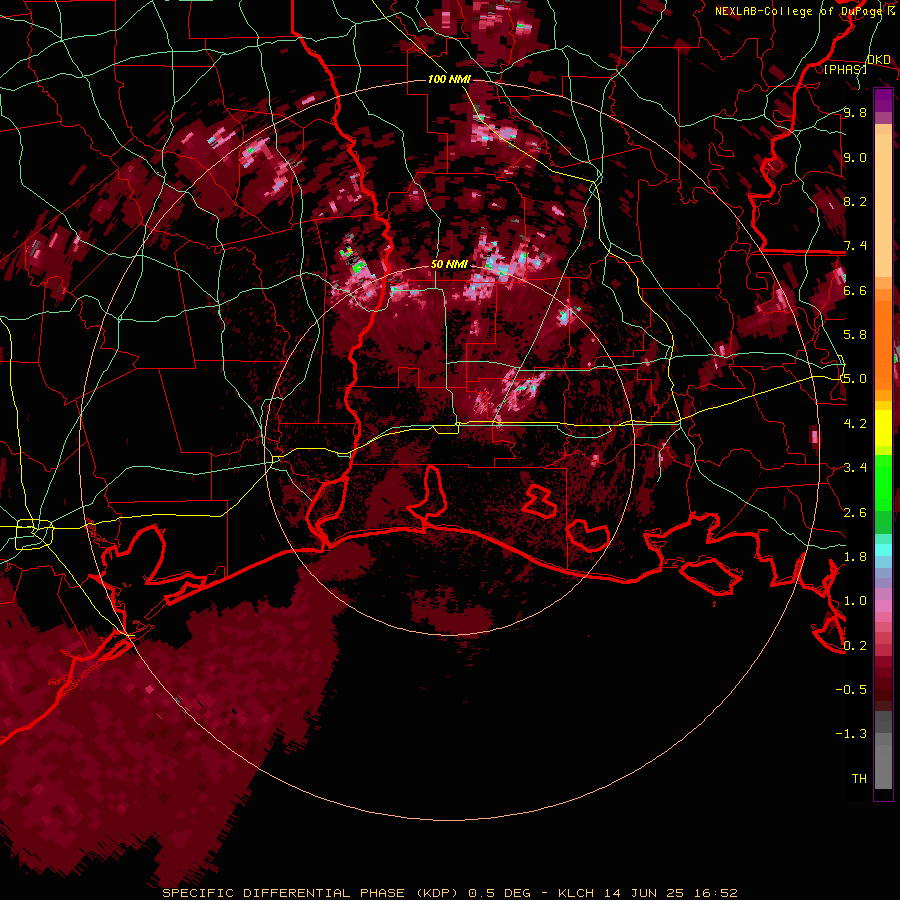The image size is (900, 900).
Task: Pick the bright orange segment of color scale
Action: pyautogui.click(x=883, y=344)
